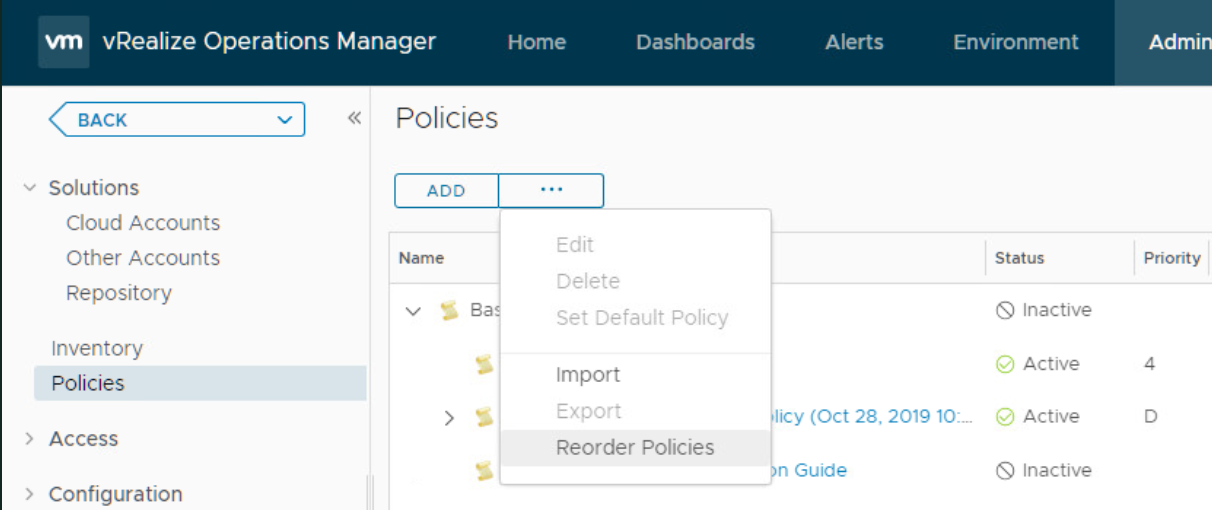Open the policy link ending in Guide
The height and width of the screenshot is (510, 1212).
(x=809, y=470)
